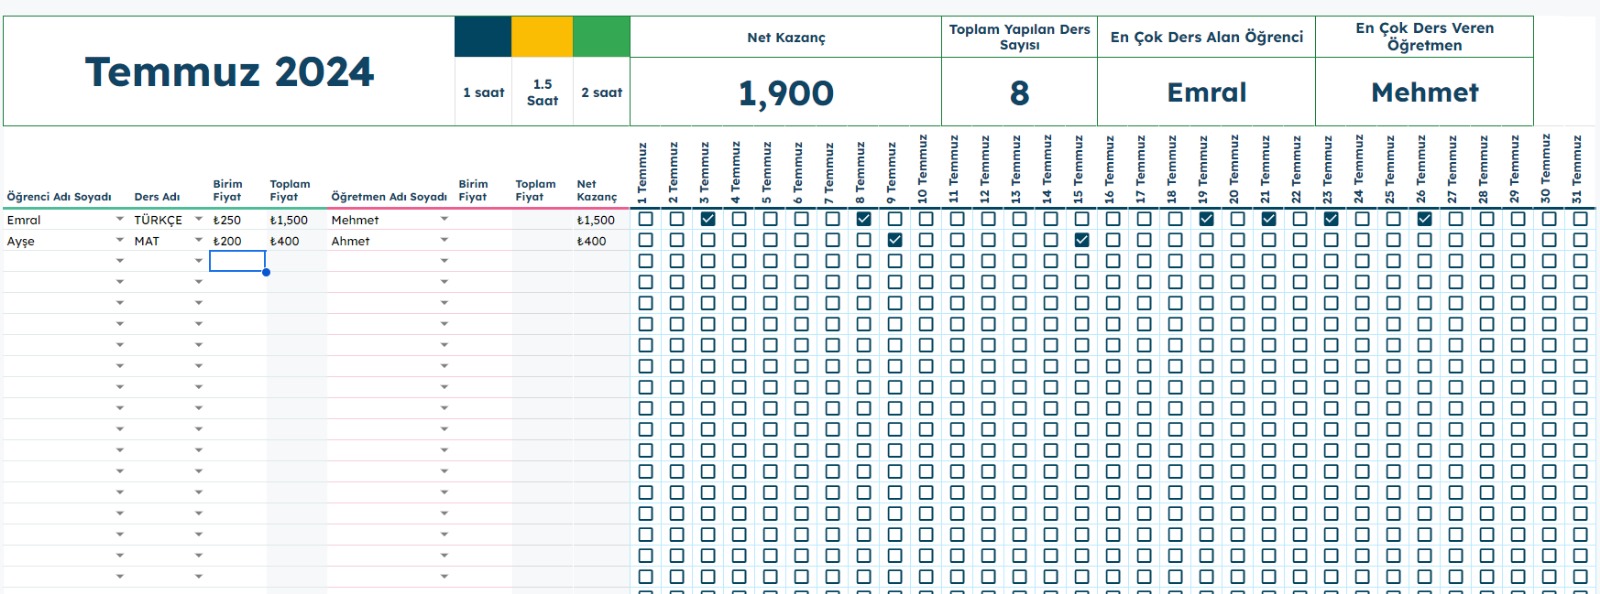Uncheck the 9 Temmuz checkbox in Ayşe's row
Viewport: 1600px width, 594px height.
pos(895,240)
